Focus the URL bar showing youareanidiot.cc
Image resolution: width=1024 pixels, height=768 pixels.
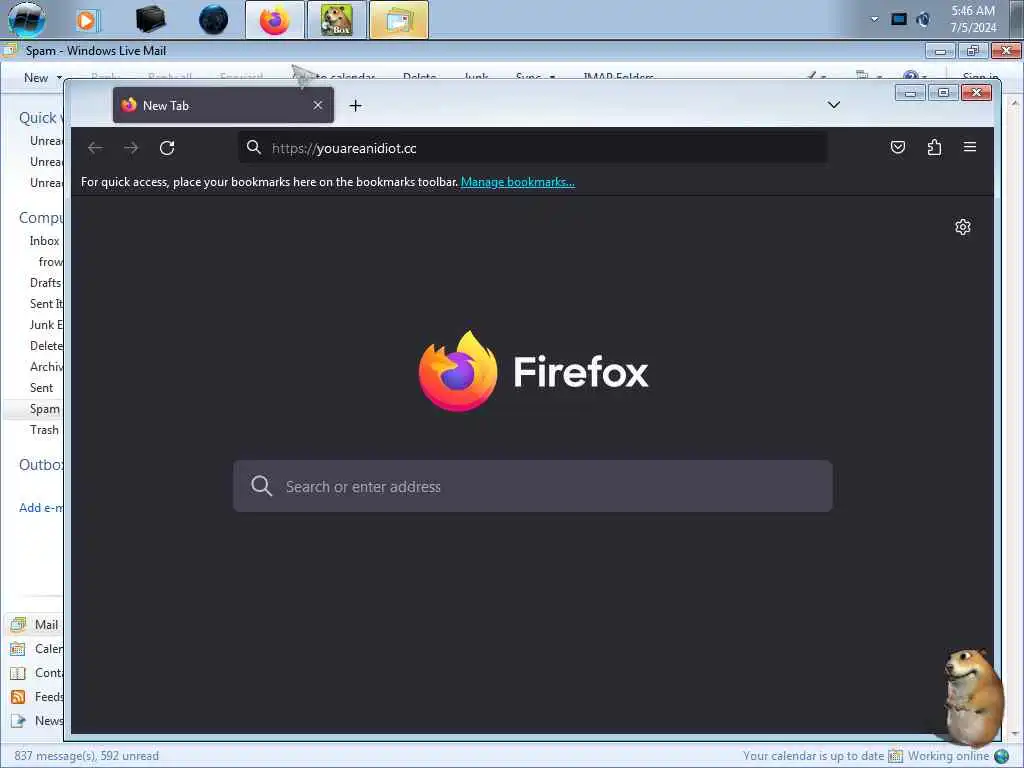click(532, 148)
